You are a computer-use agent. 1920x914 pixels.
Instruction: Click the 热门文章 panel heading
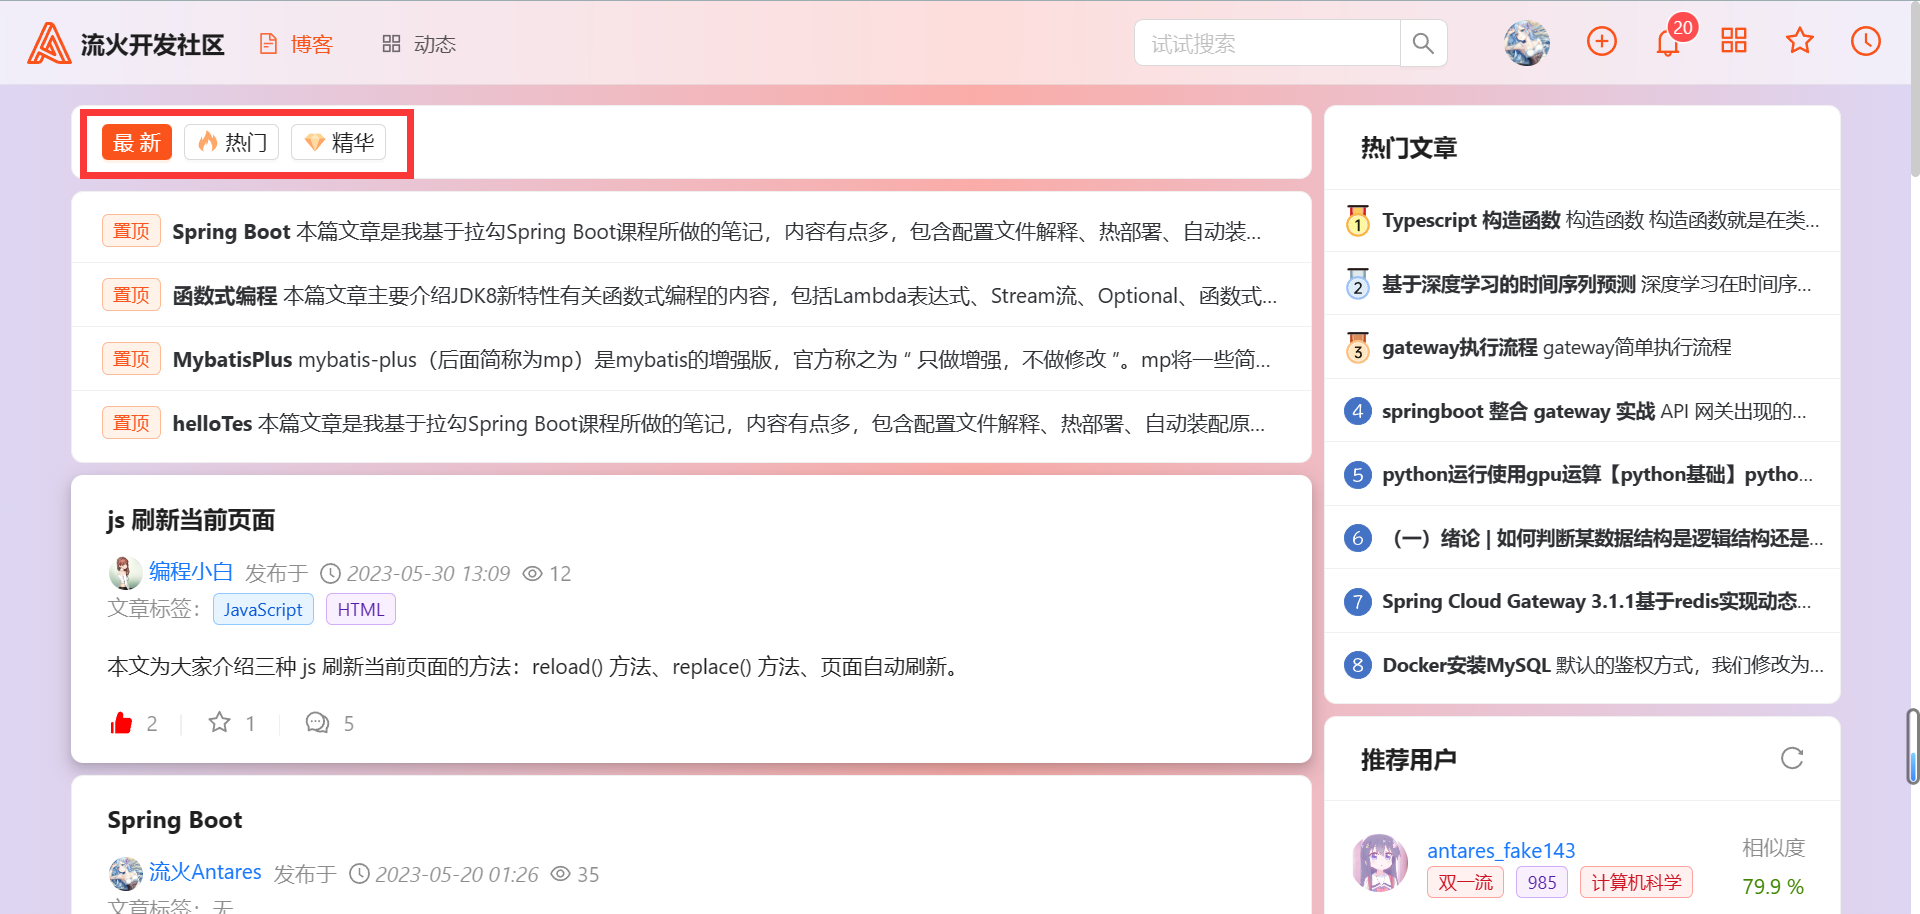1409,148
